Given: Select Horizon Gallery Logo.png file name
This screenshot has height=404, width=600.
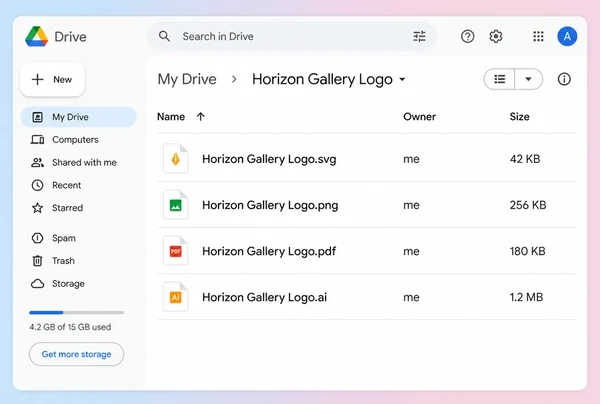Looking at the screenshot, I should click(270, 205).
